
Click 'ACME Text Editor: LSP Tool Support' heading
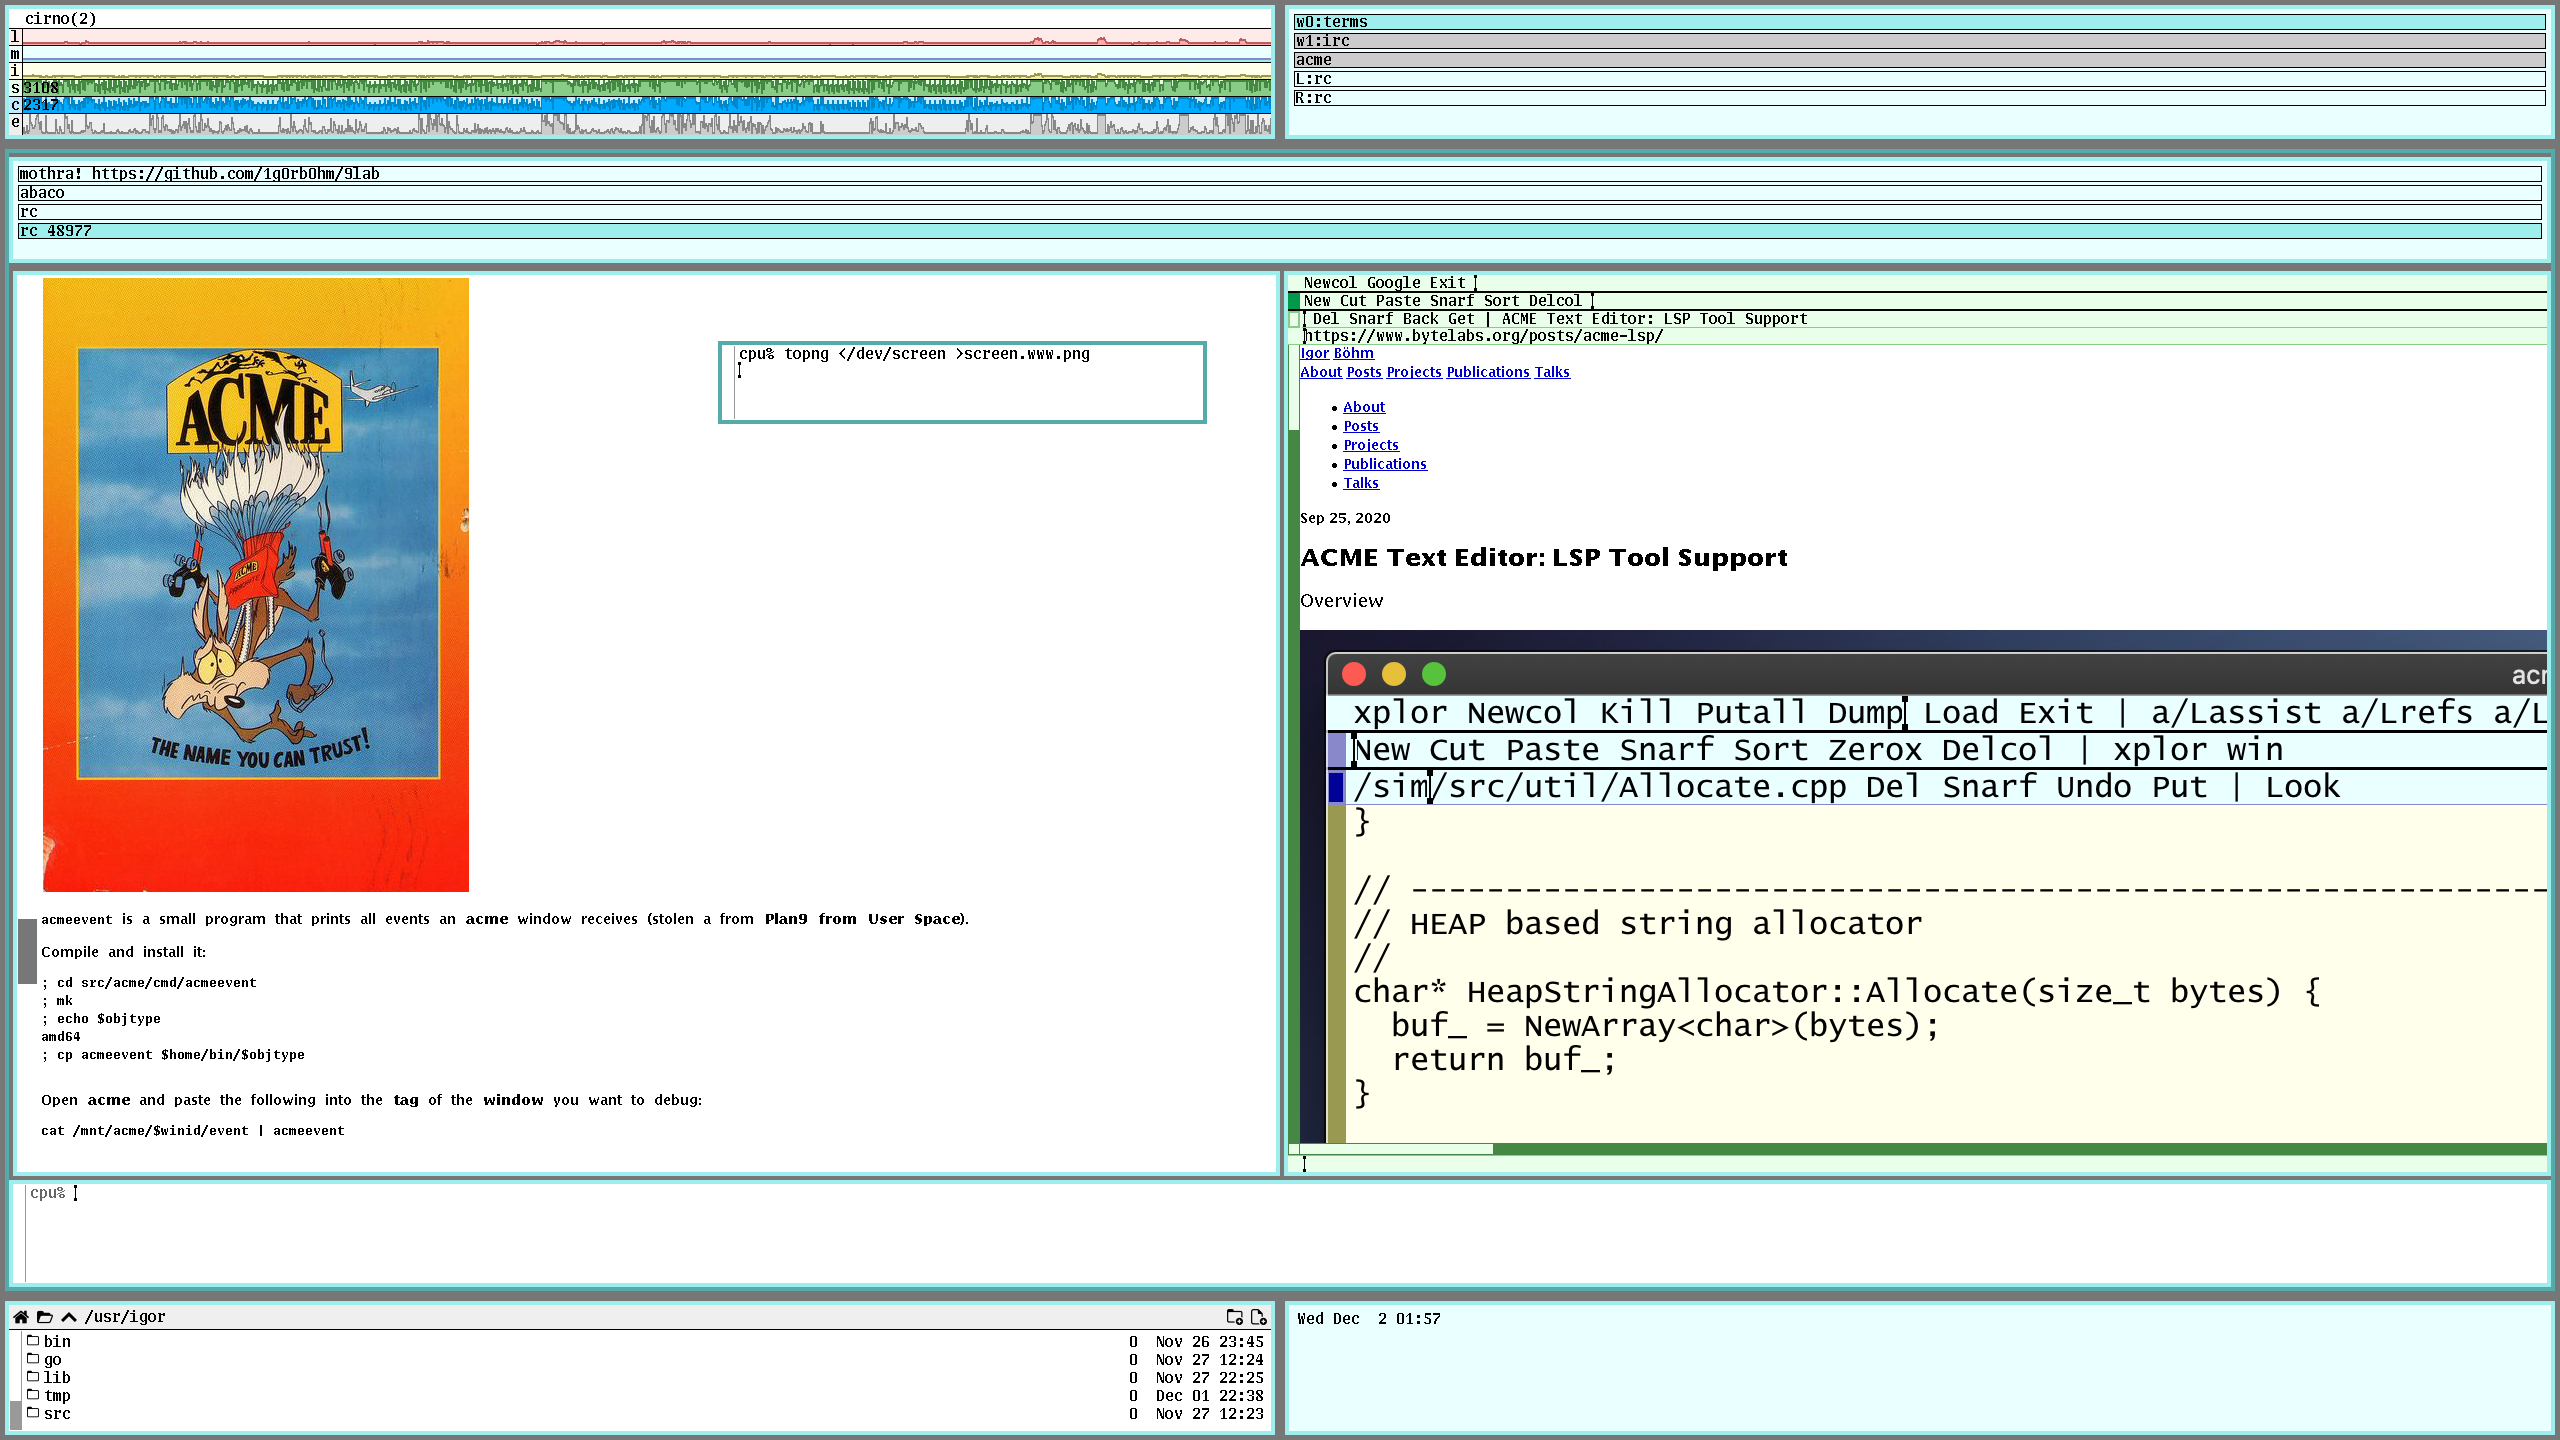[1544, 558]
